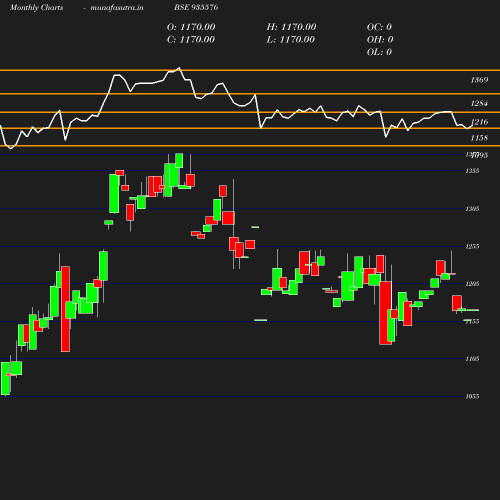Click the open value 'O: 1170.00'

click(x=191, y=27)
